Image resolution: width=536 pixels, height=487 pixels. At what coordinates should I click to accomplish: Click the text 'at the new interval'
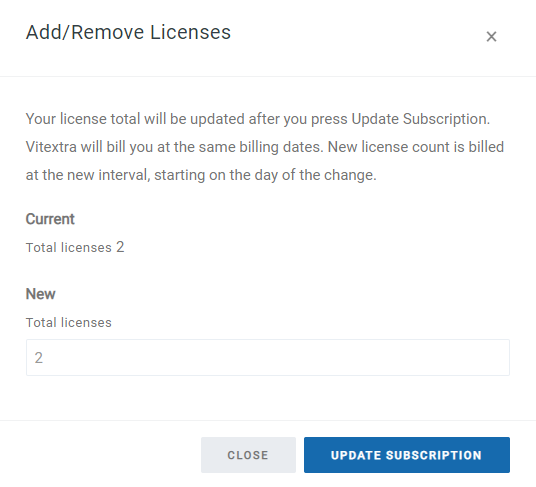[87, 175]
